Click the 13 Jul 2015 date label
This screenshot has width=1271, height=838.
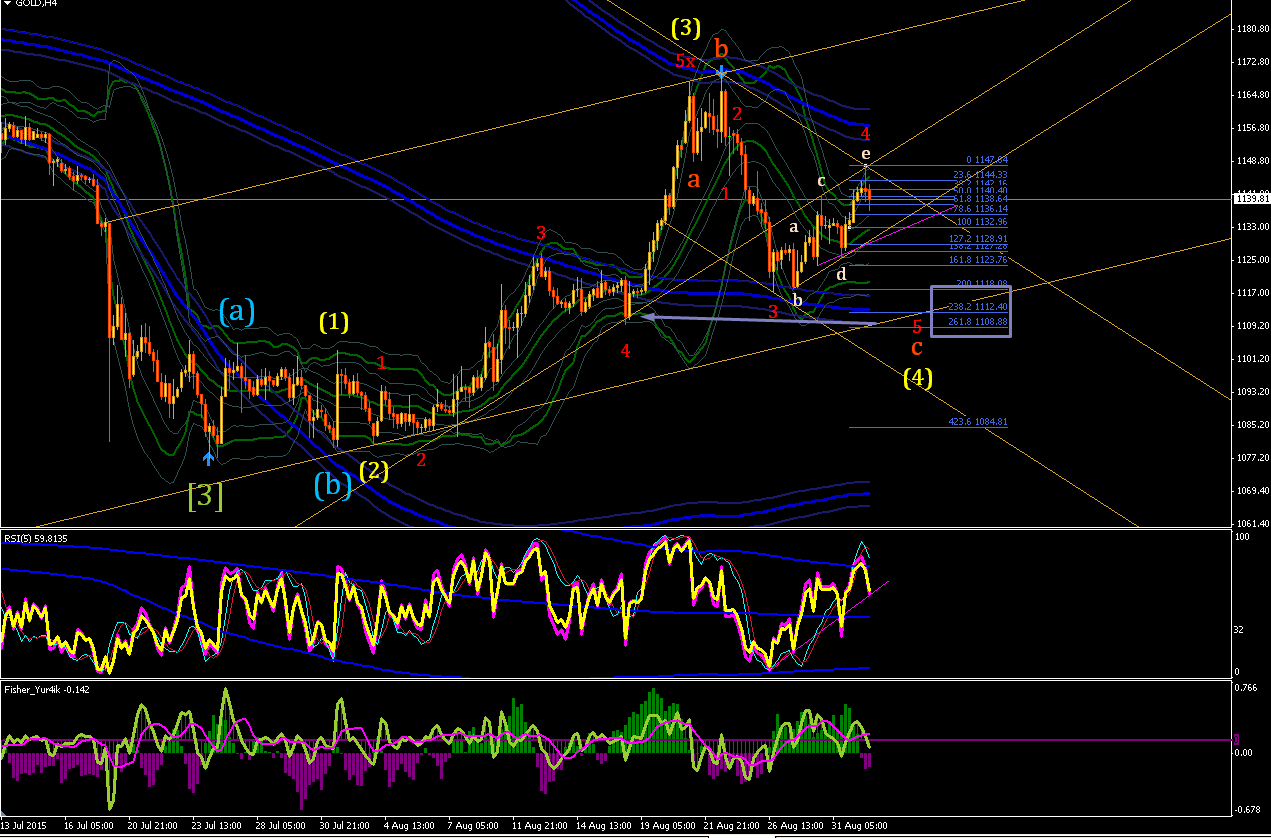tap(23, 827)
